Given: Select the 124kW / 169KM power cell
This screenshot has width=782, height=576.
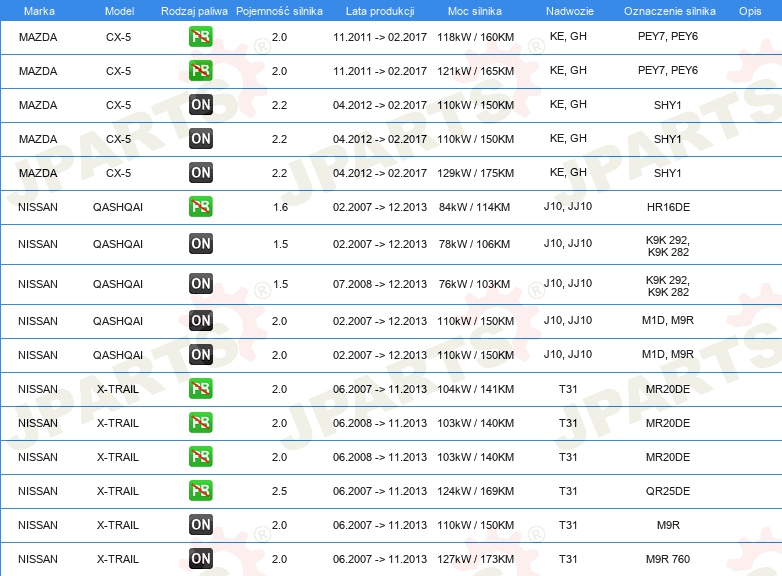Looking at the screenshot, I should coord(475,491).
